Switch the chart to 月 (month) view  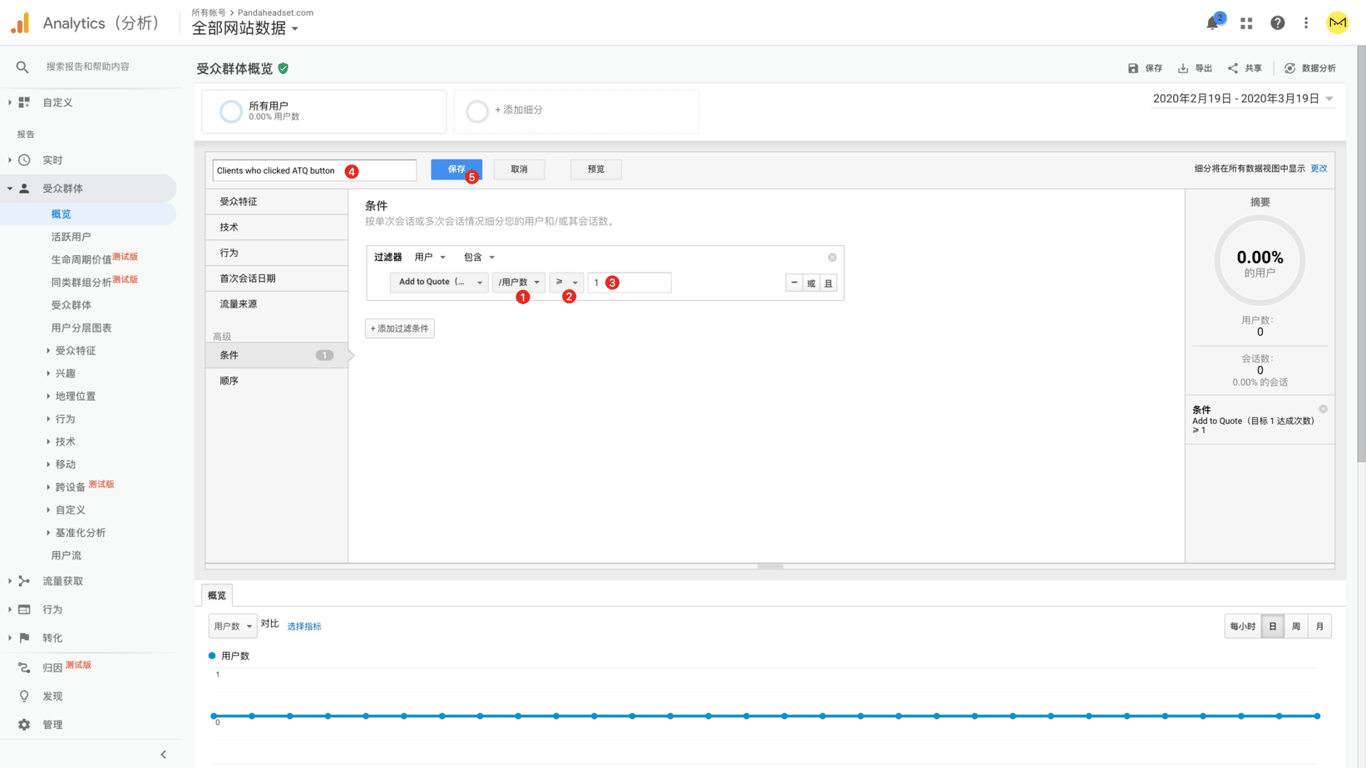click(x=1319, y=626)
